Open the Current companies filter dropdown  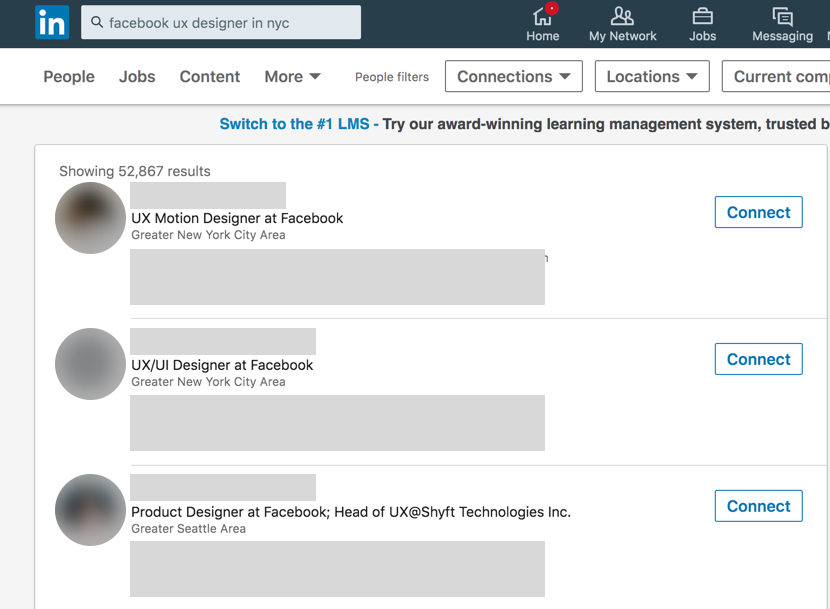coord(776,76)
